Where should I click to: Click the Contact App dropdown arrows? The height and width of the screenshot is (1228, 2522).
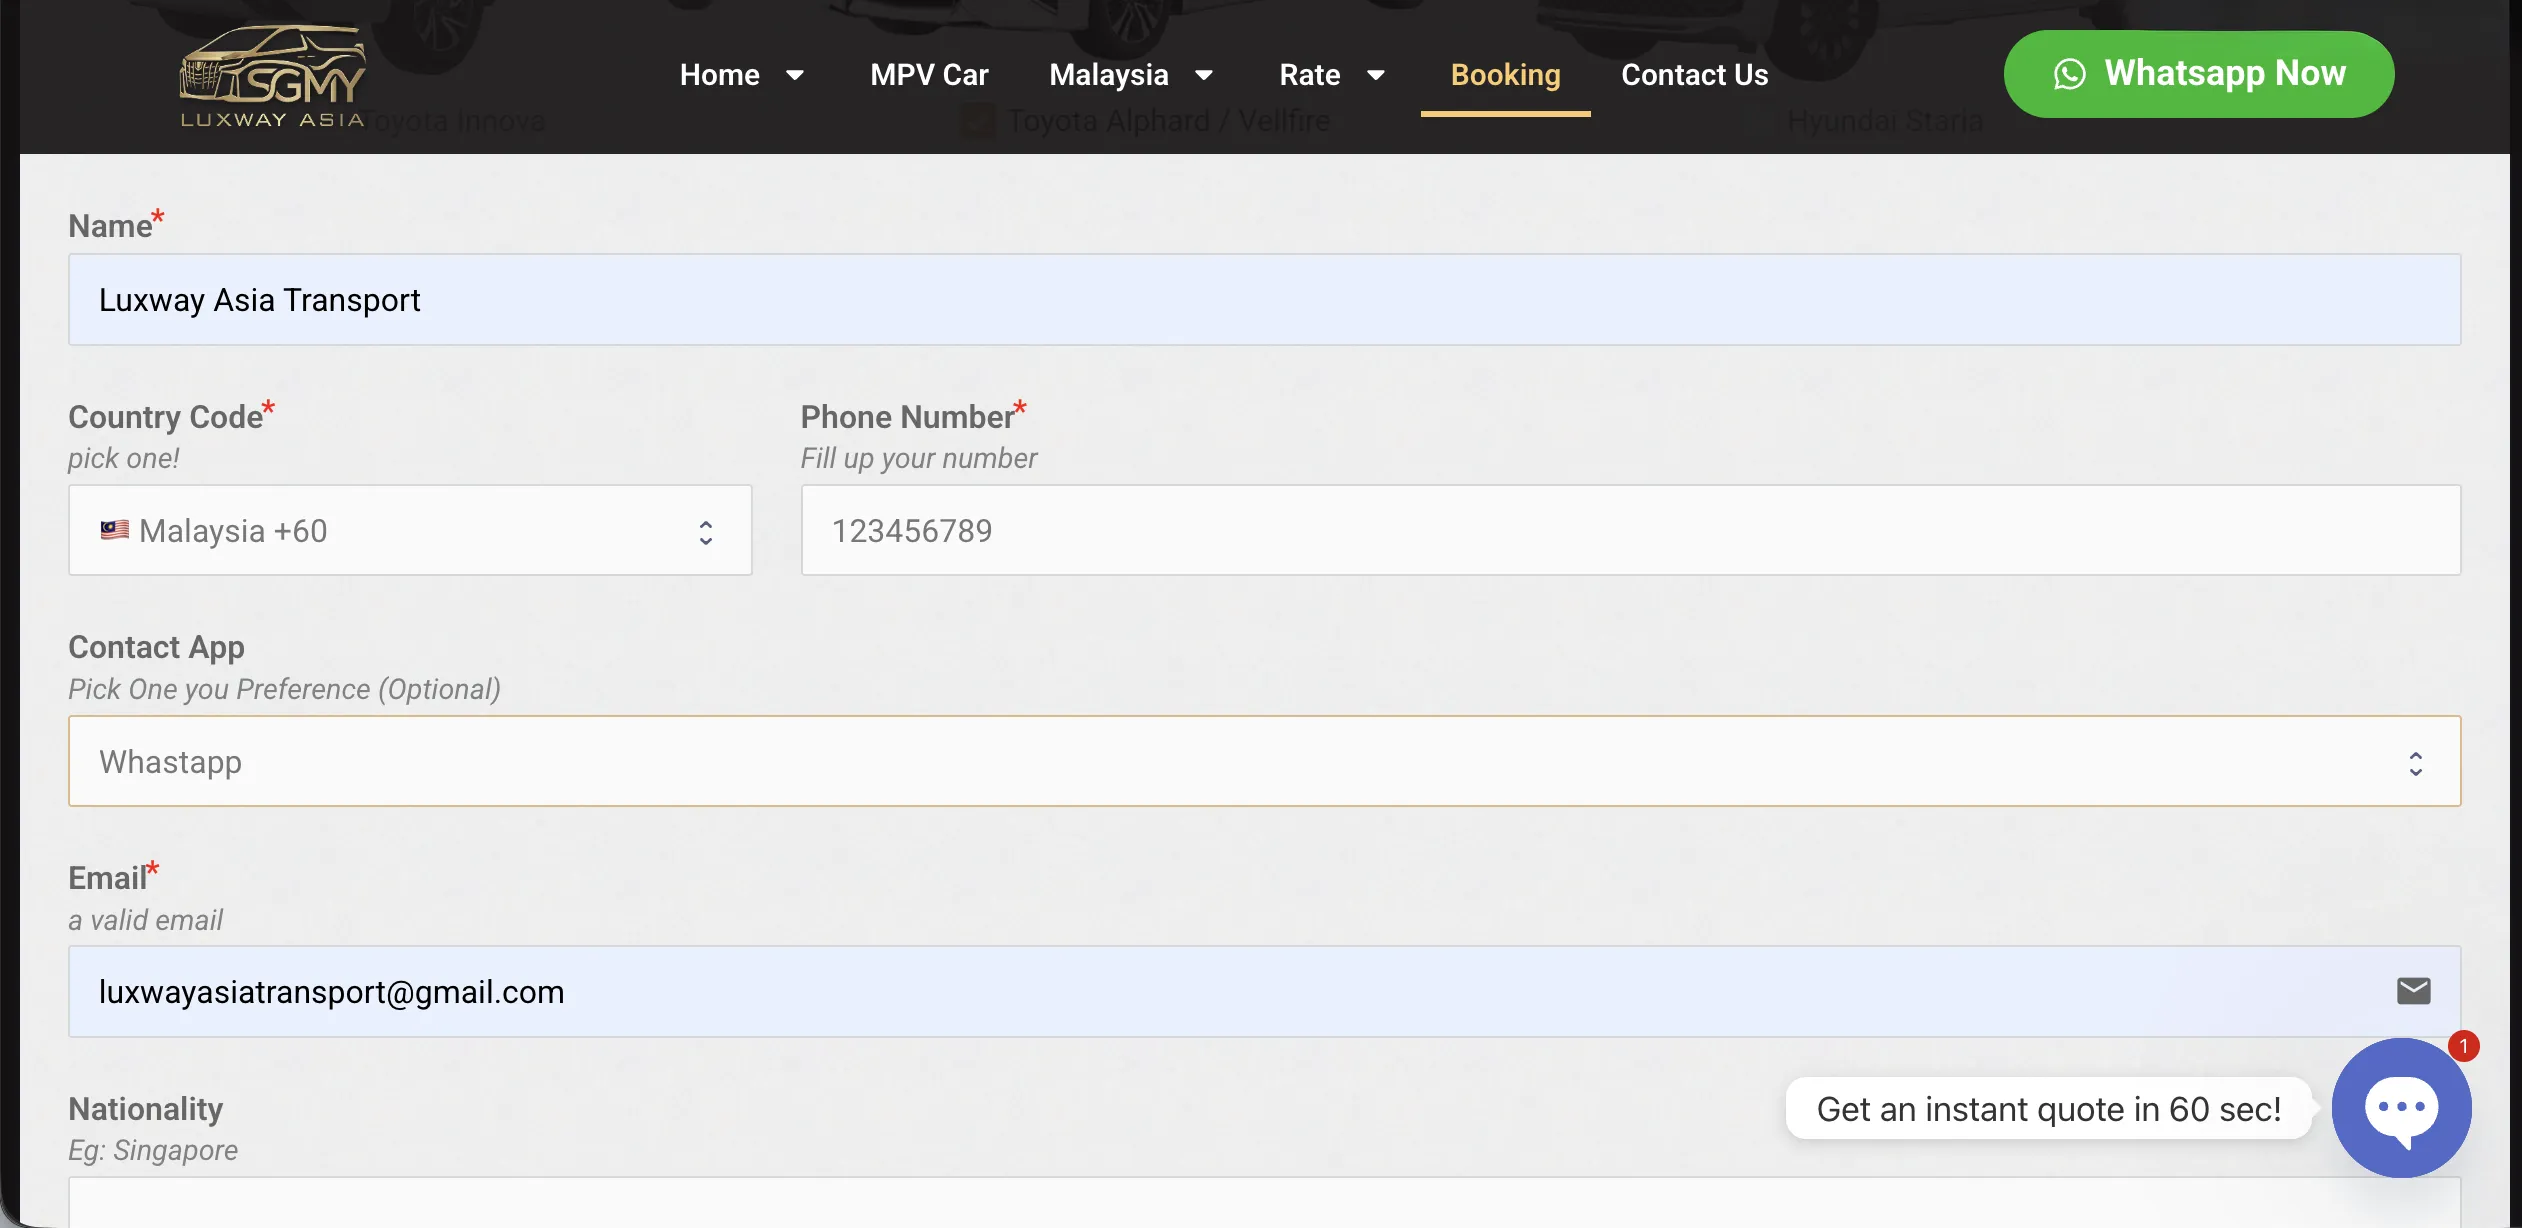[2415, 764]
